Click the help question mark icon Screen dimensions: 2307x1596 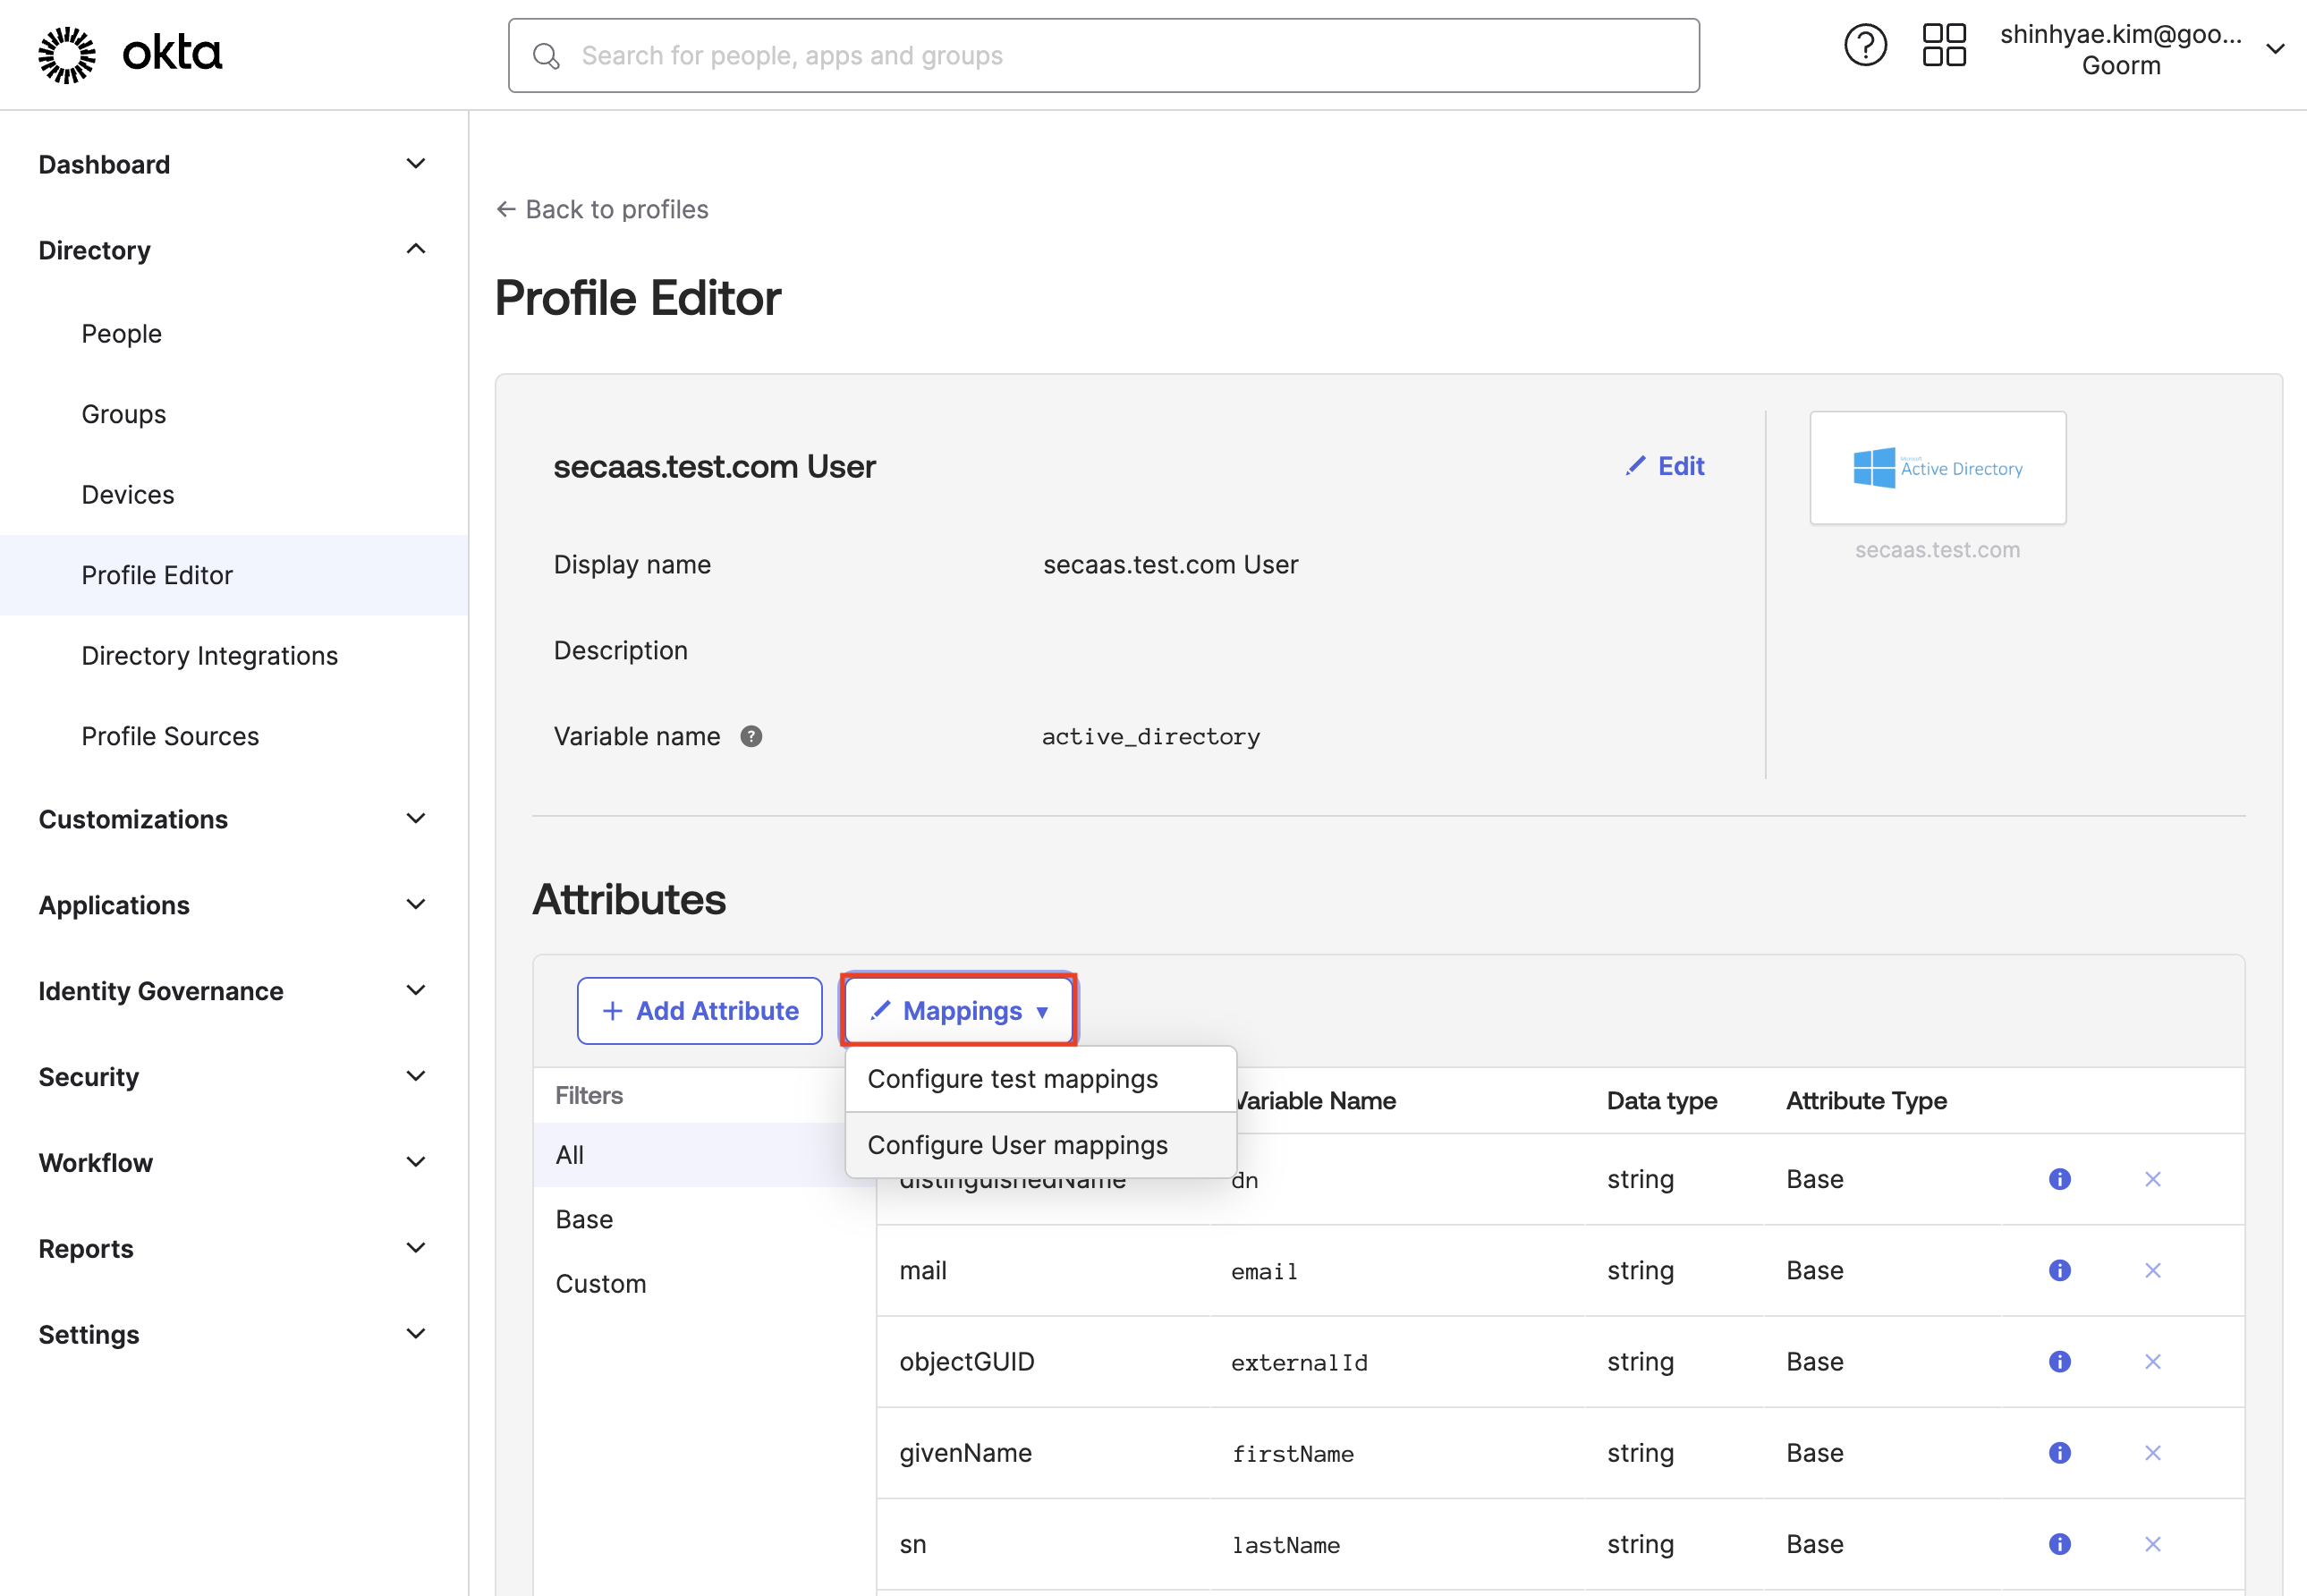click(x=1864, y=46)
